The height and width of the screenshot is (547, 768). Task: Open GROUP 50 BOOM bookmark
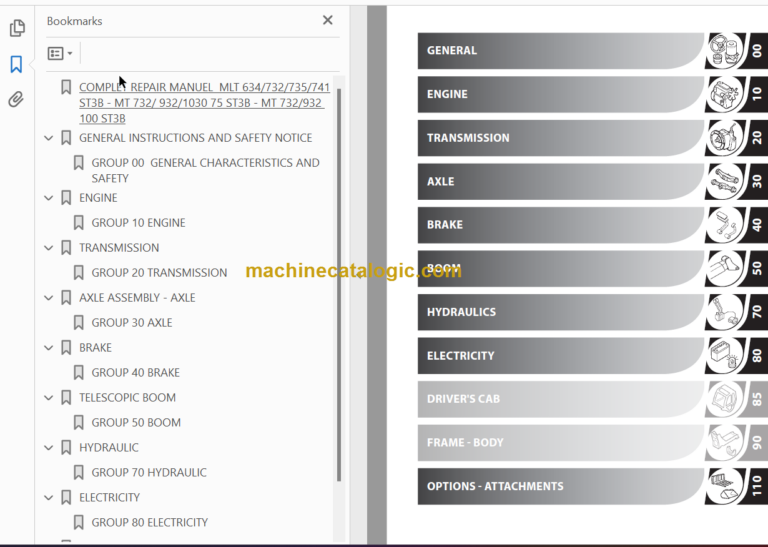pyautogui.click(x=136, y=422)
